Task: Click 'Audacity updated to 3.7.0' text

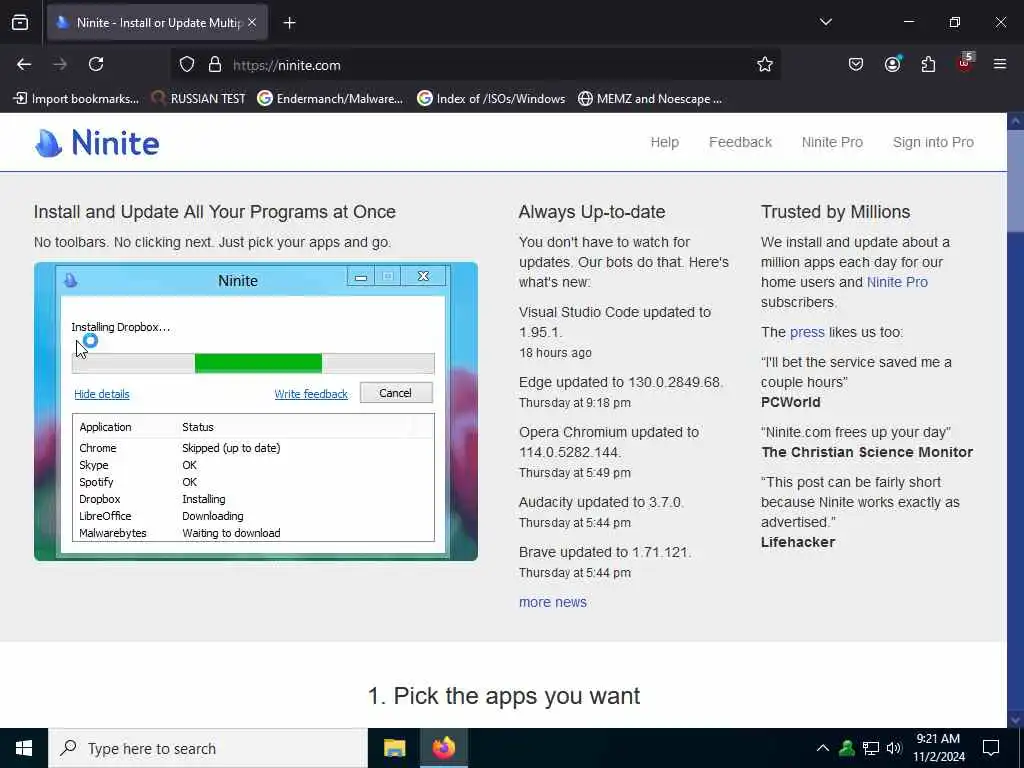Action: coord(601,502)
